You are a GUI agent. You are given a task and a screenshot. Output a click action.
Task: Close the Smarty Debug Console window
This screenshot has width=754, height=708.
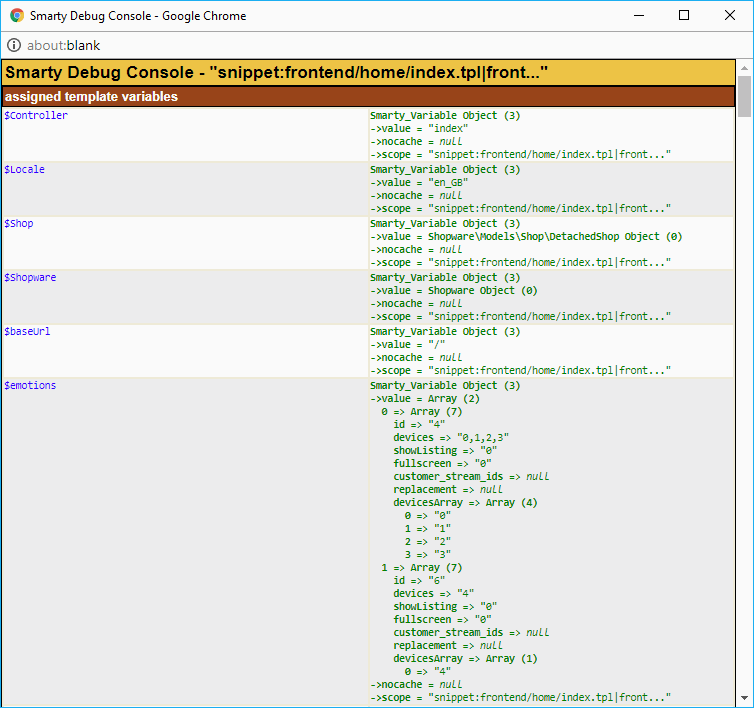730,16
